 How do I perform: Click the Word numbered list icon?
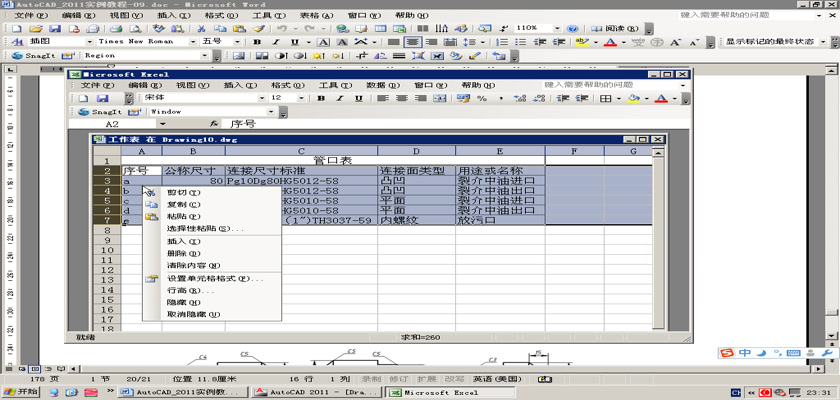502,42
